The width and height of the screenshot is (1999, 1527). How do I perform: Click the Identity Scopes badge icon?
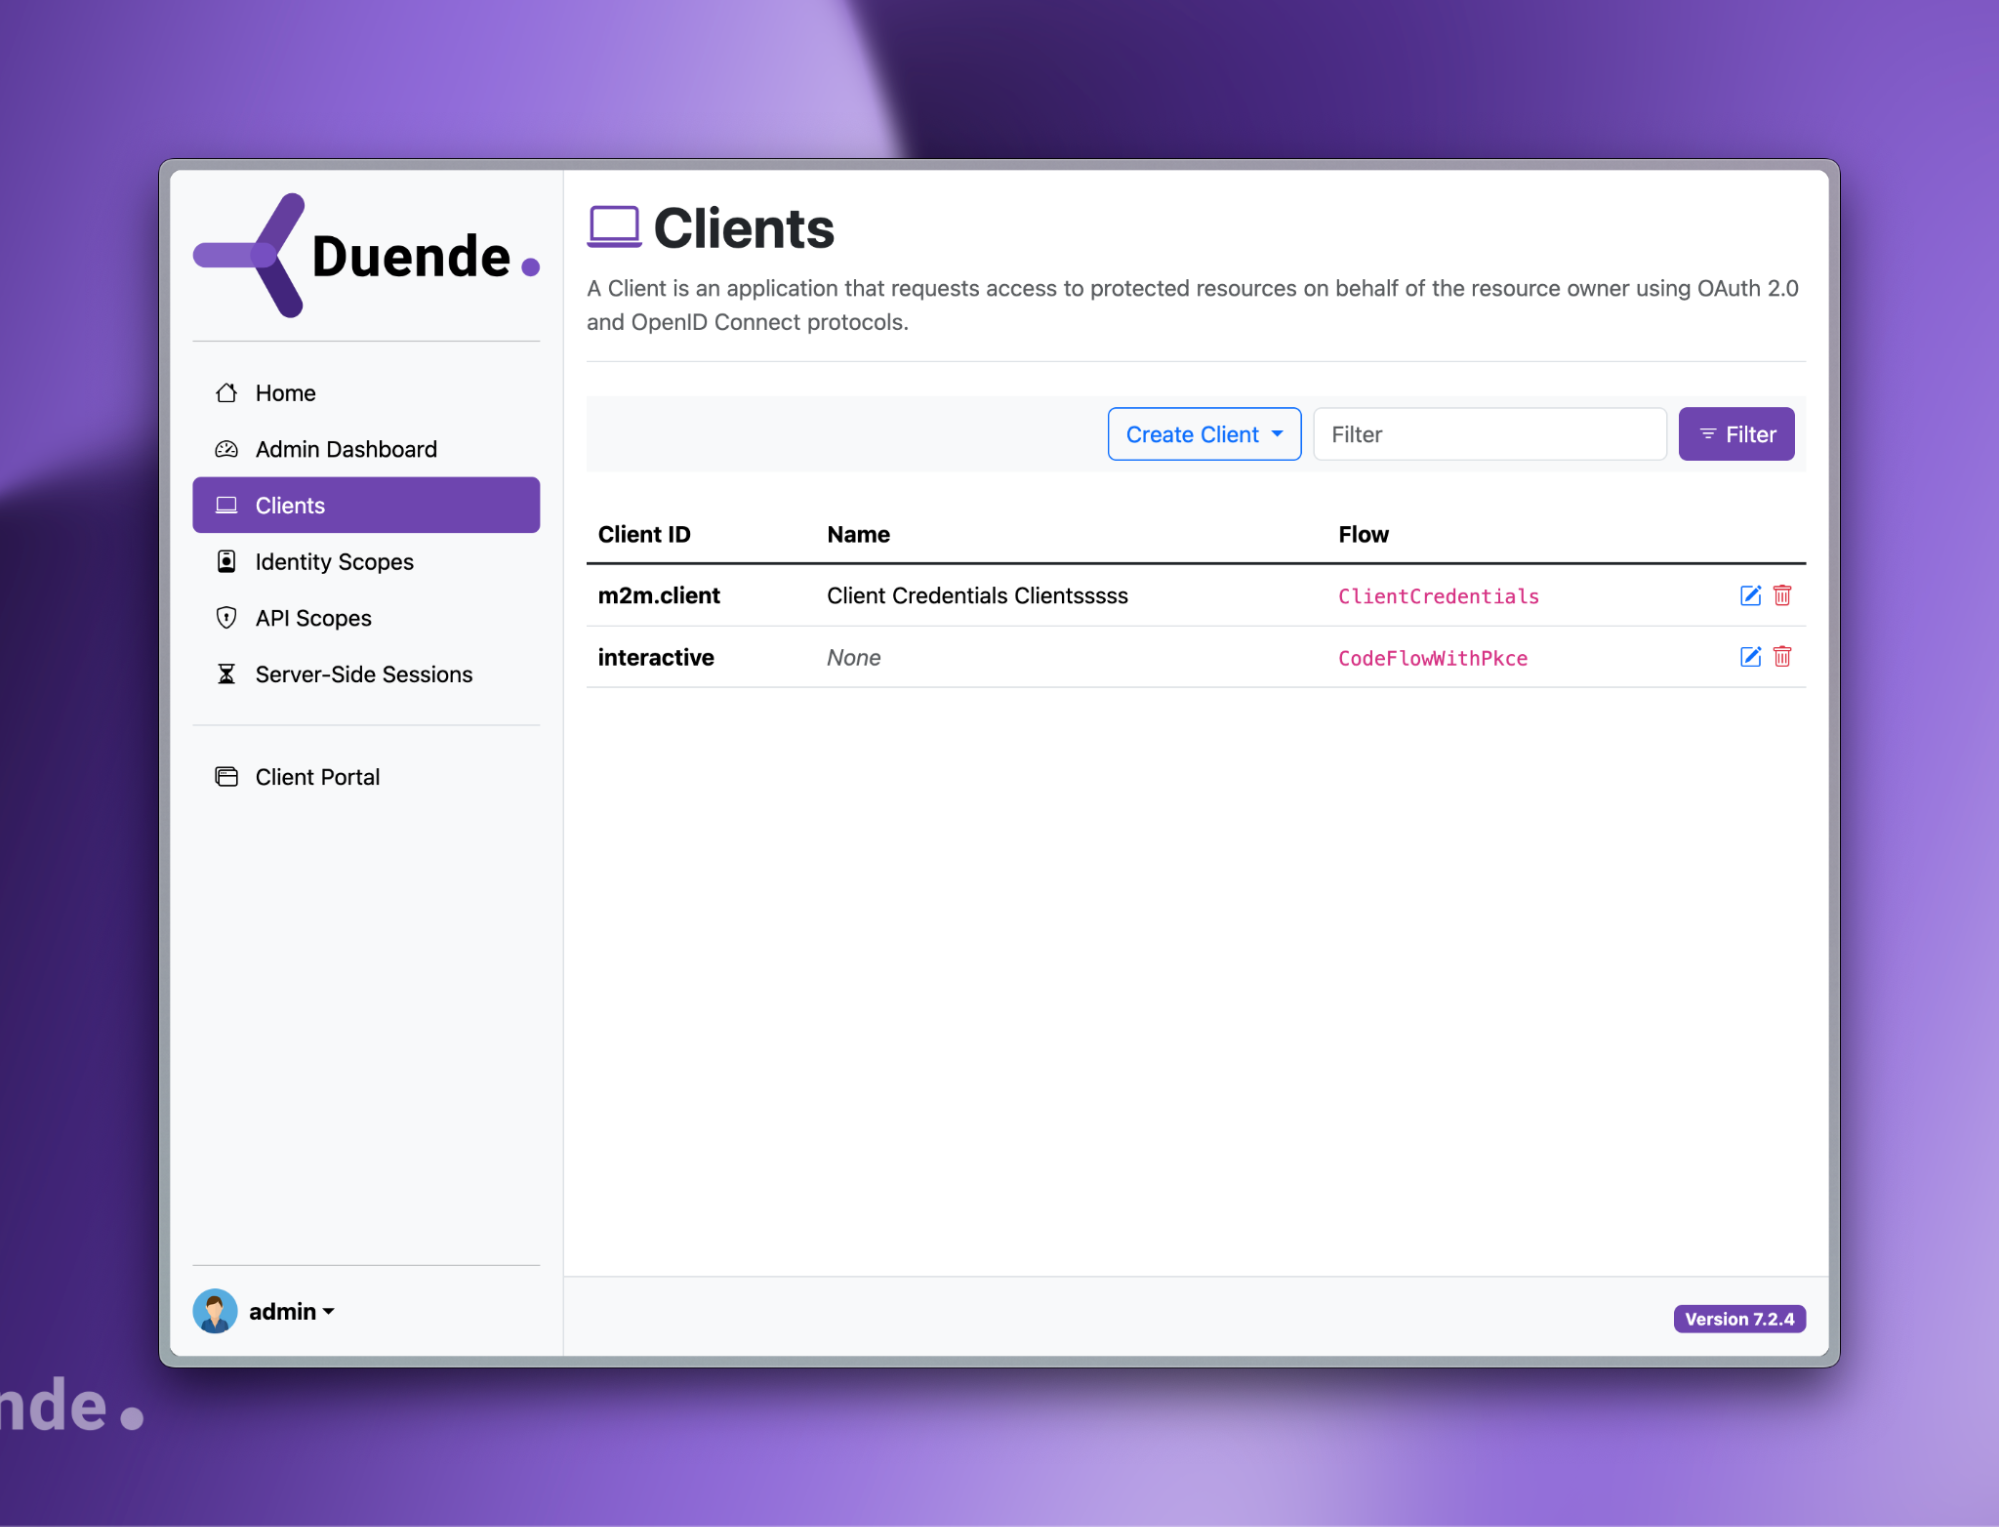(227, 561)
